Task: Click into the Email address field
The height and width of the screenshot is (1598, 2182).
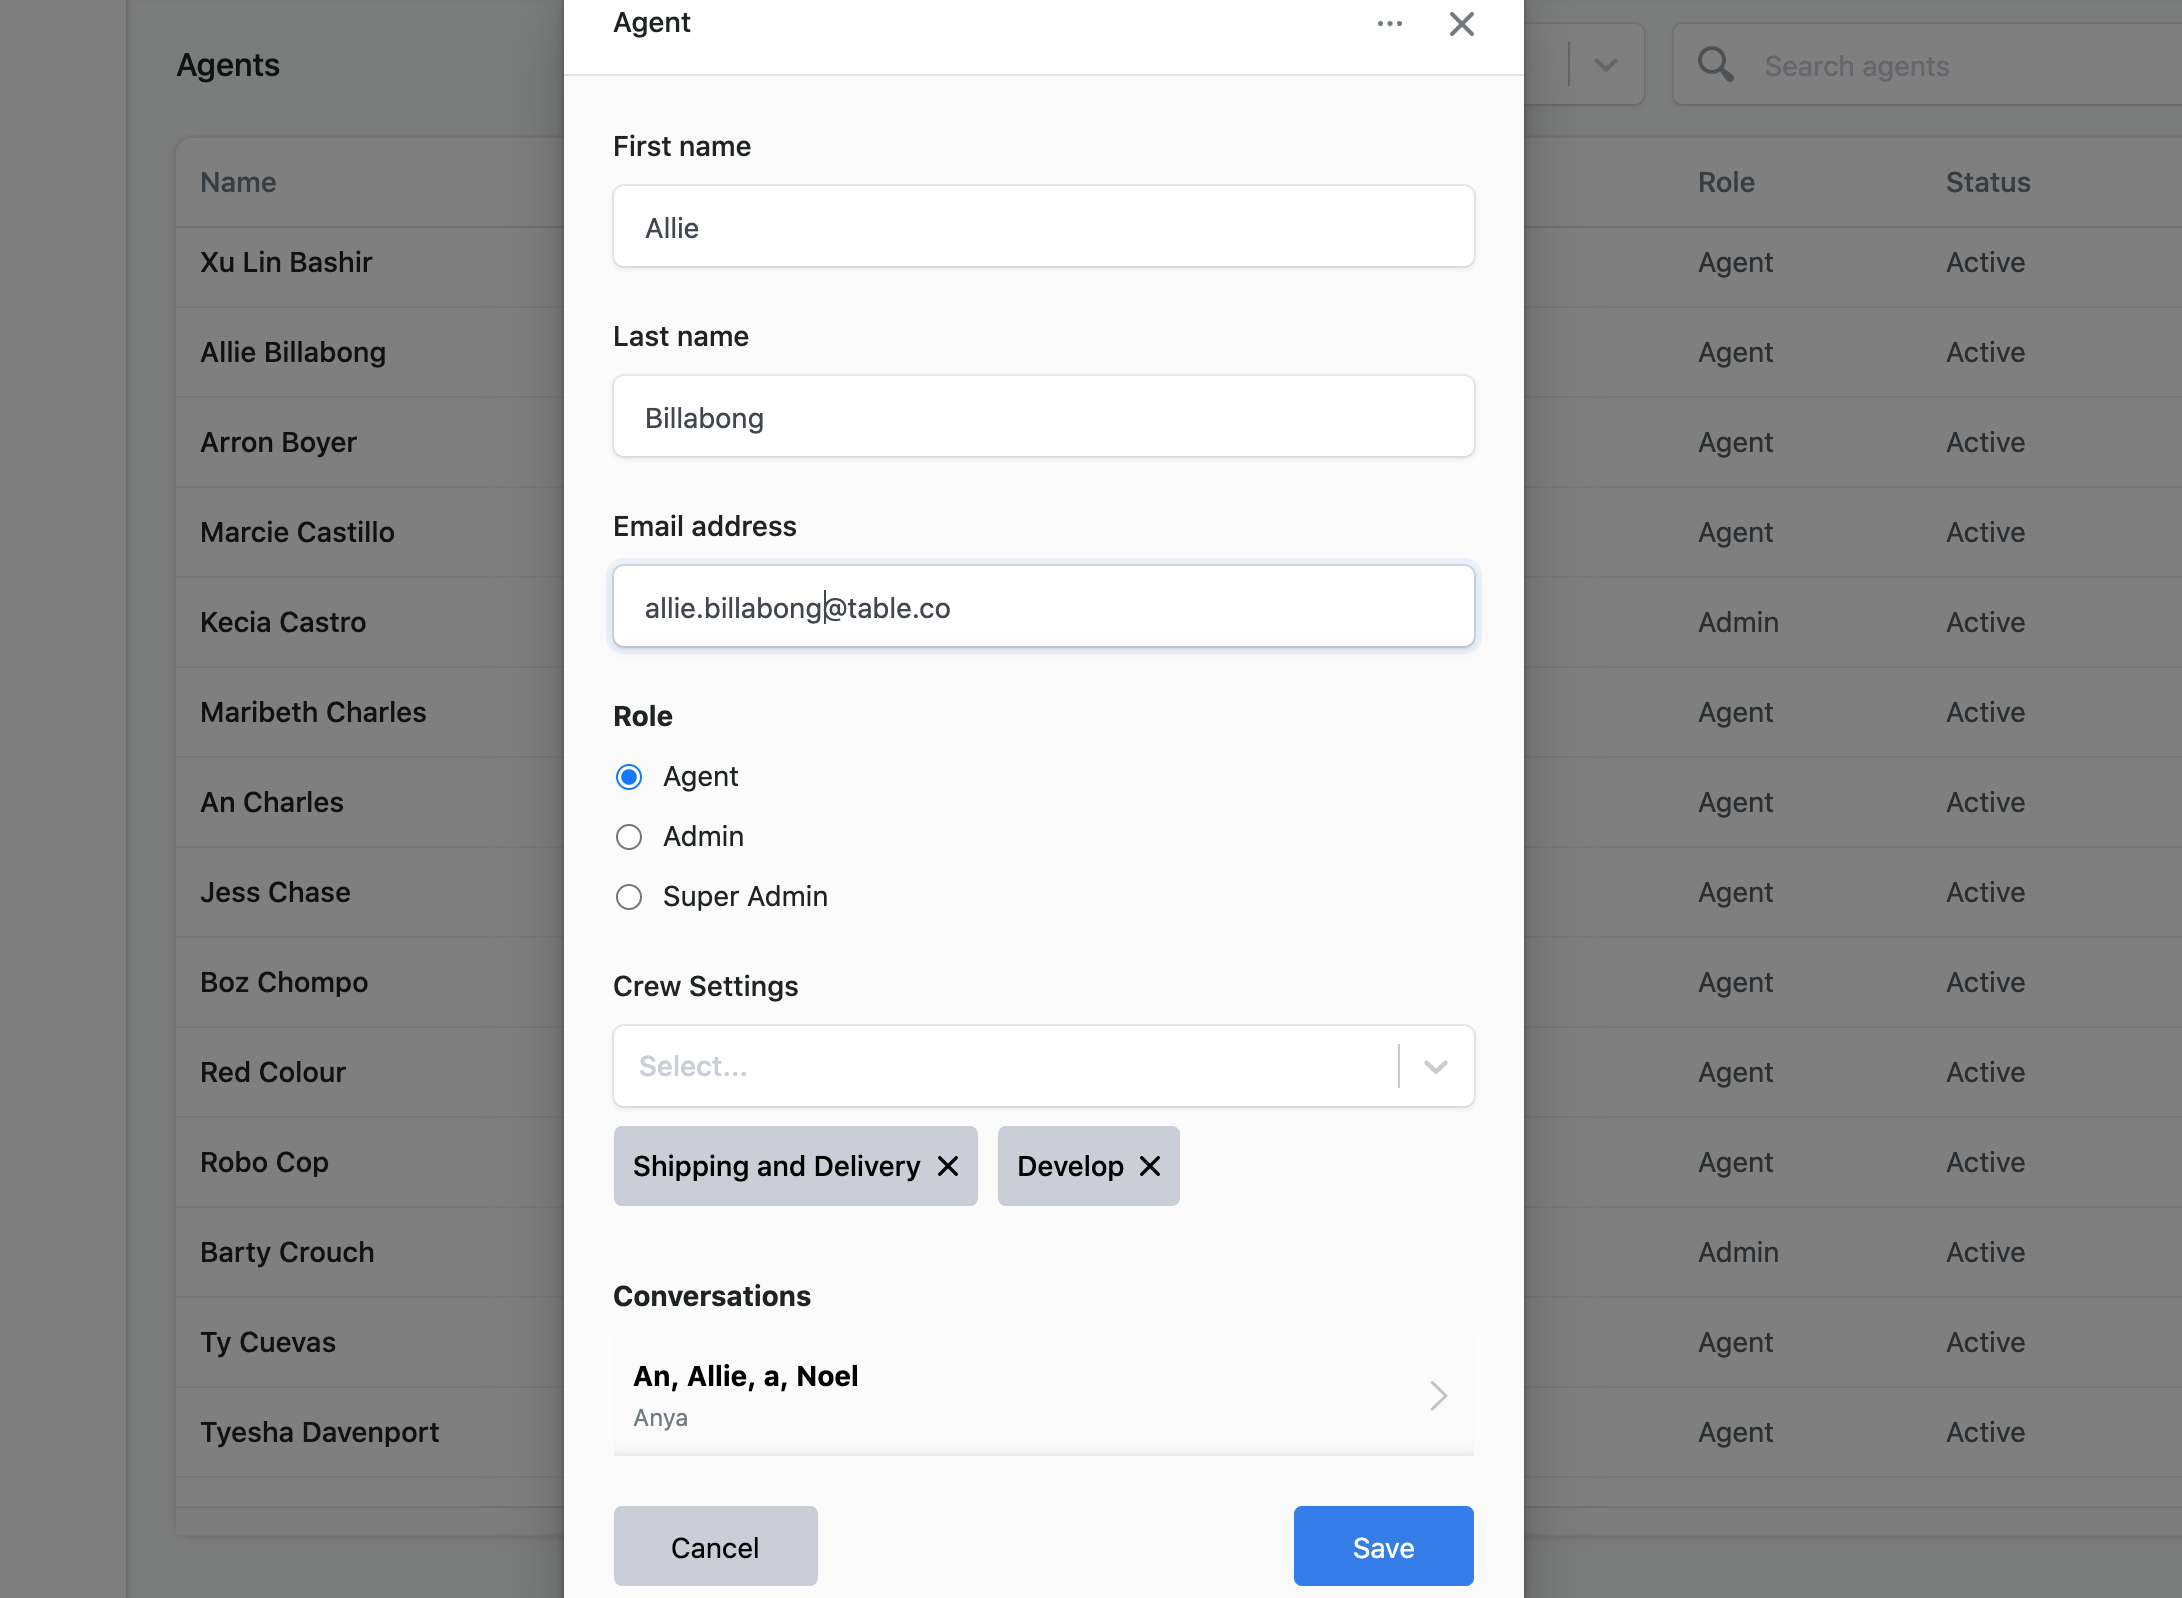Action: [x=1043, y=606]
